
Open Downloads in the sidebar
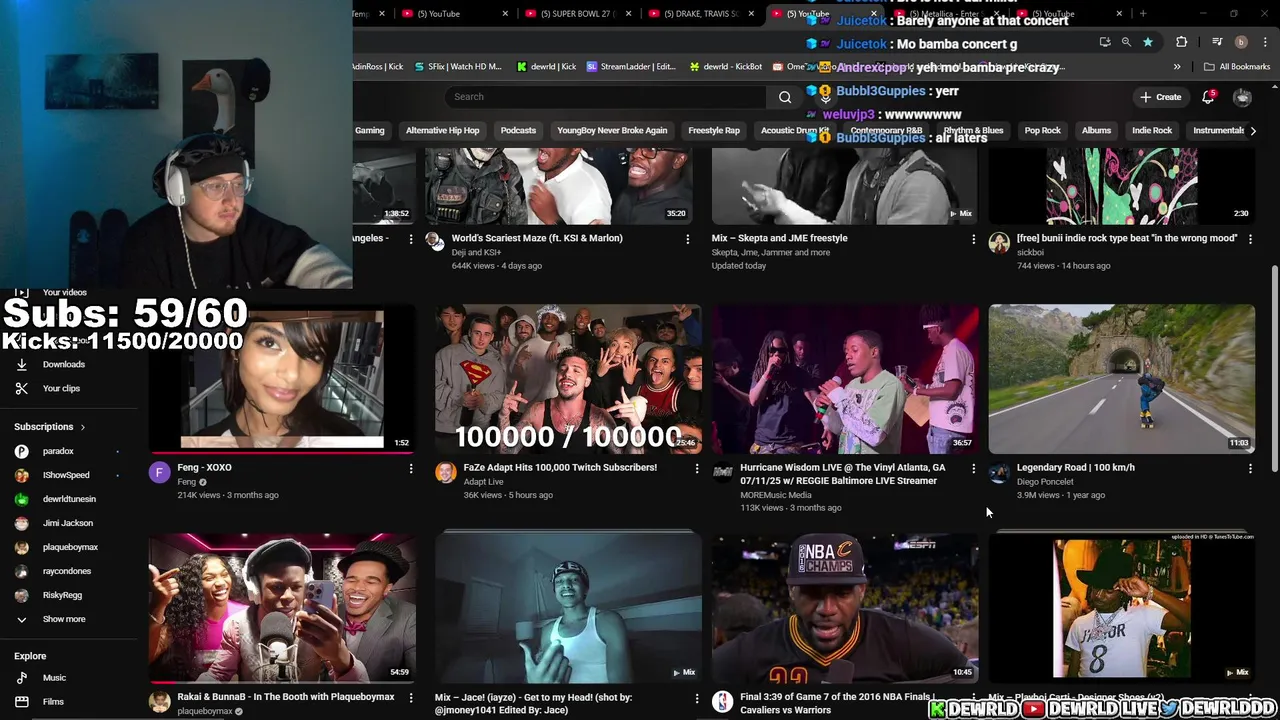coord(64,364)
